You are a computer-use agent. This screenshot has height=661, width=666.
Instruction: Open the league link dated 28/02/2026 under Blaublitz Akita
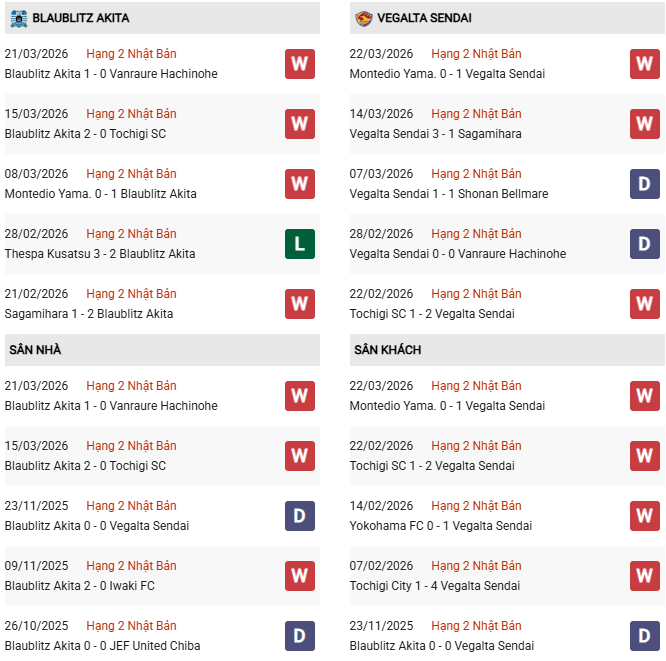131,234
